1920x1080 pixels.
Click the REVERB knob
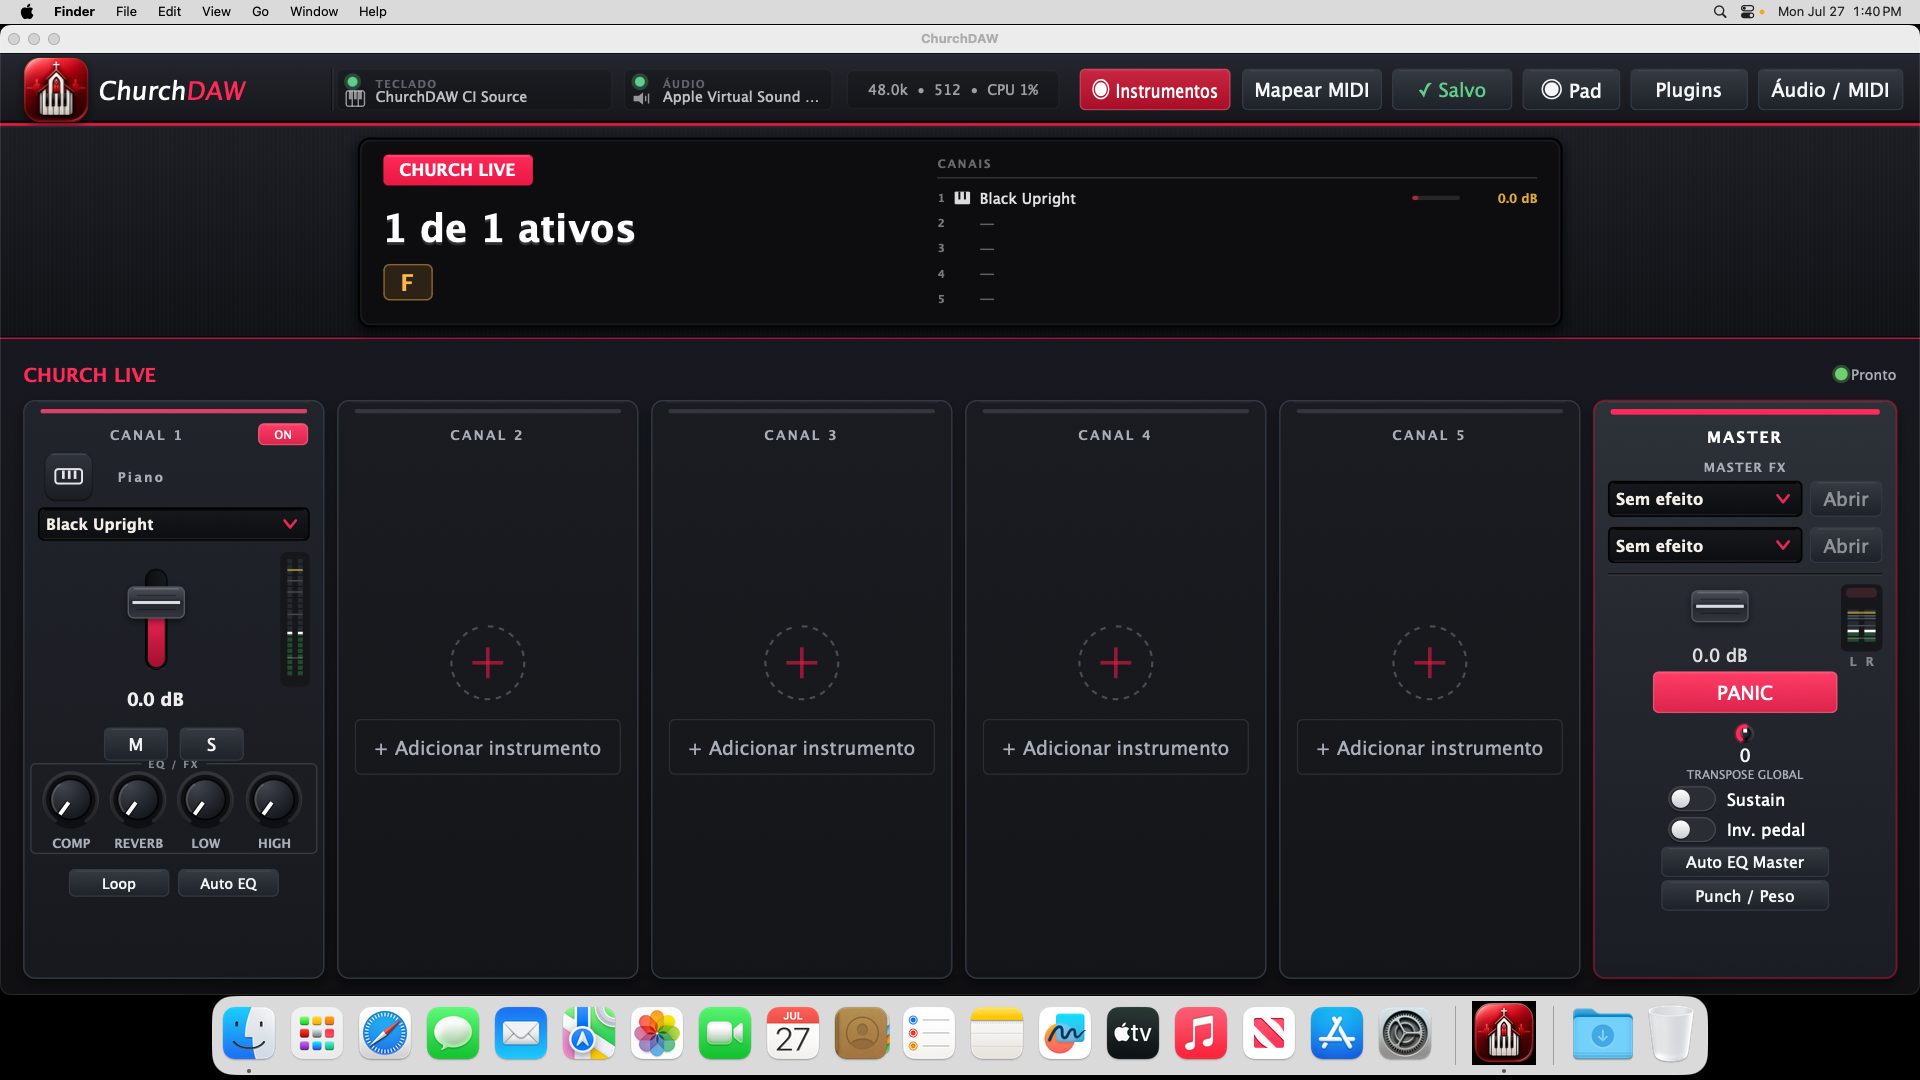137,800
